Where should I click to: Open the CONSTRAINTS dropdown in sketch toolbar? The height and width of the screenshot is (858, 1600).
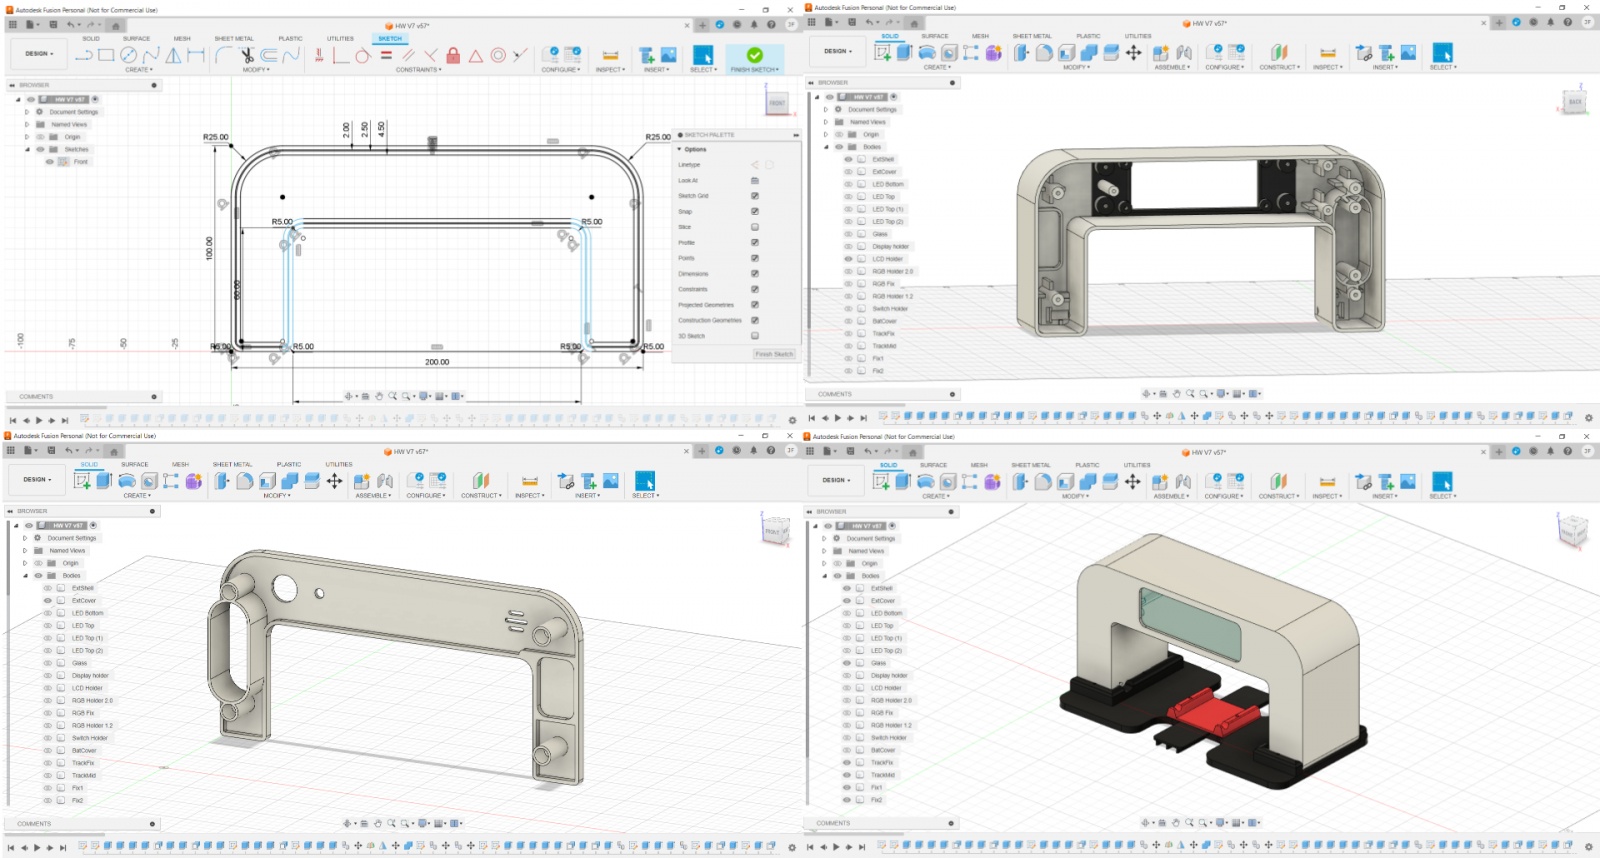click(417, 70)
